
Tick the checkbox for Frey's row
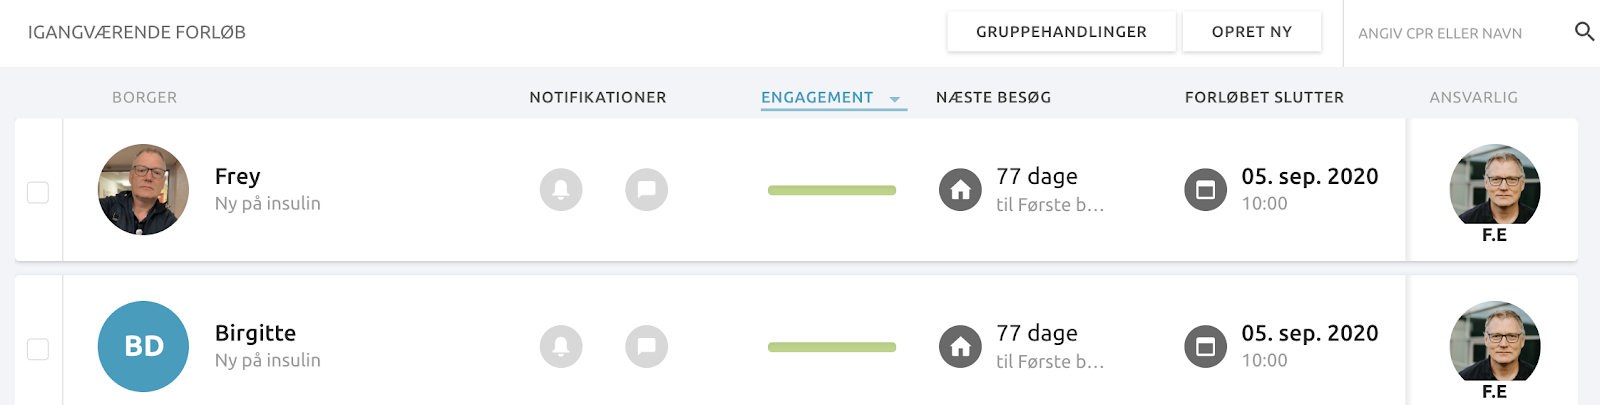pos(38,192)
